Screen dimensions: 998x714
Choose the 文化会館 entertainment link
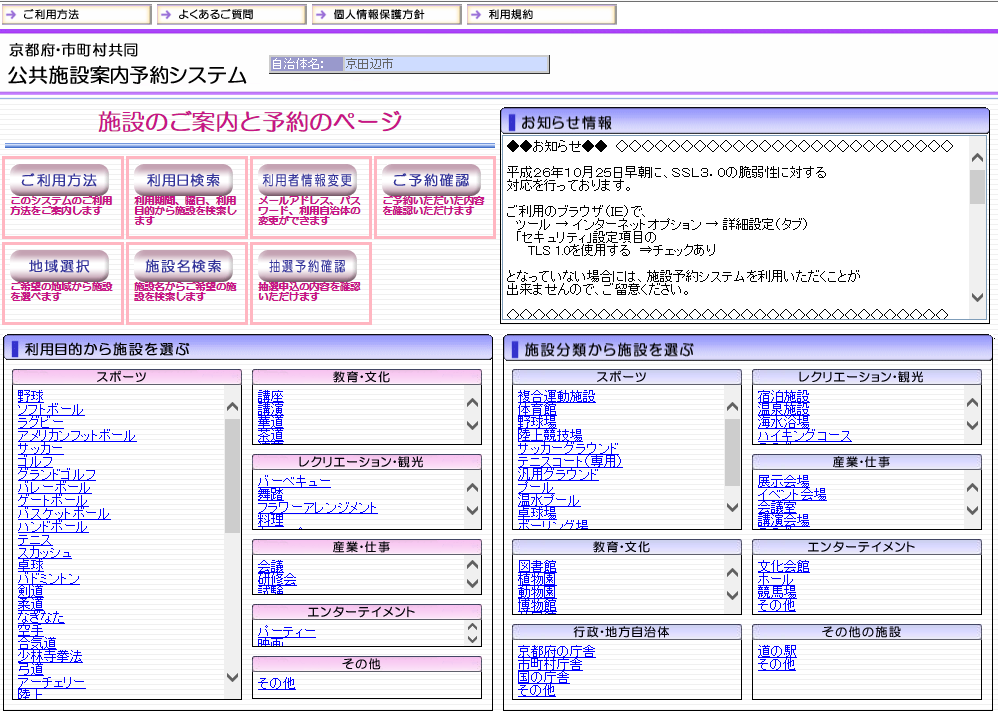point(783,567)
